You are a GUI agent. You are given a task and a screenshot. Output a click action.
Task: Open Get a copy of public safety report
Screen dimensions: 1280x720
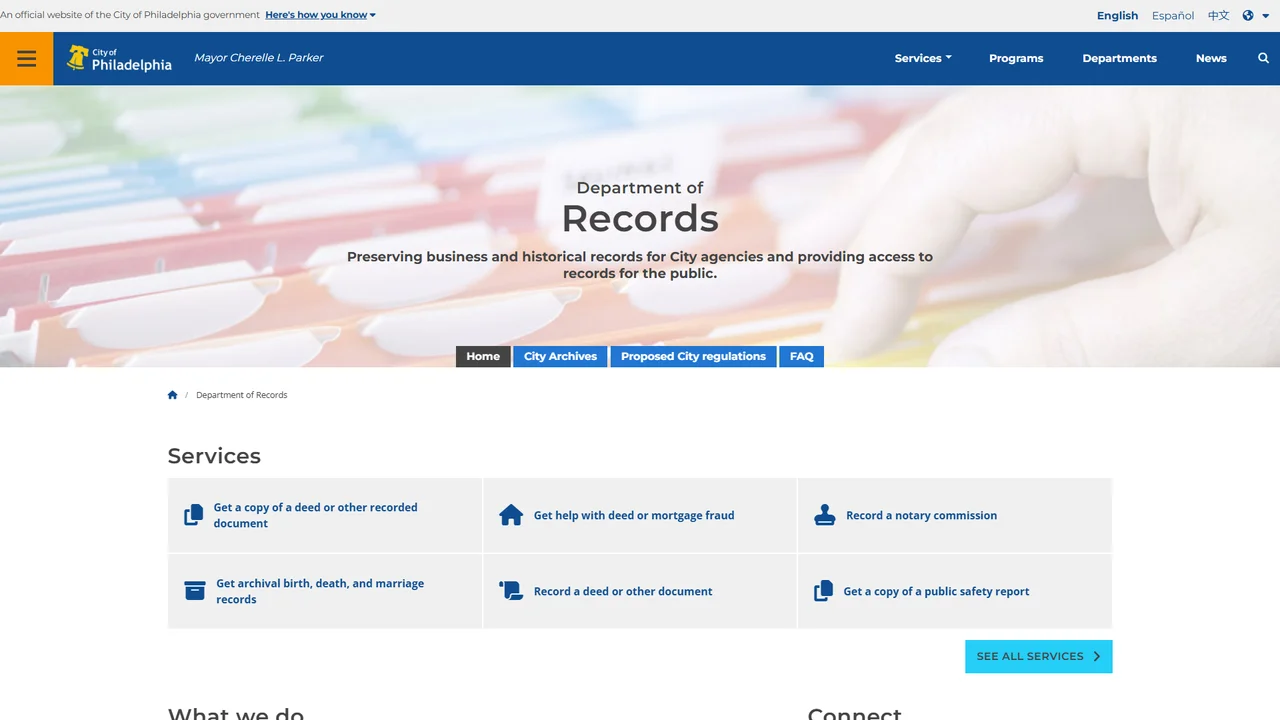pyautogui.click(x=955, y=591)
